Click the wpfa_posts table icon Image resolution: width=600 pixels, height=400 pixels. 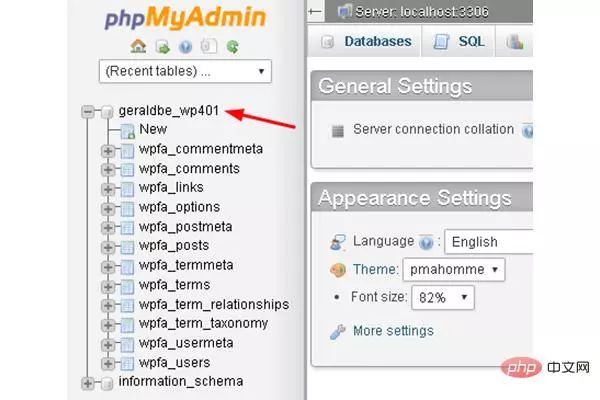click(127, 247)
